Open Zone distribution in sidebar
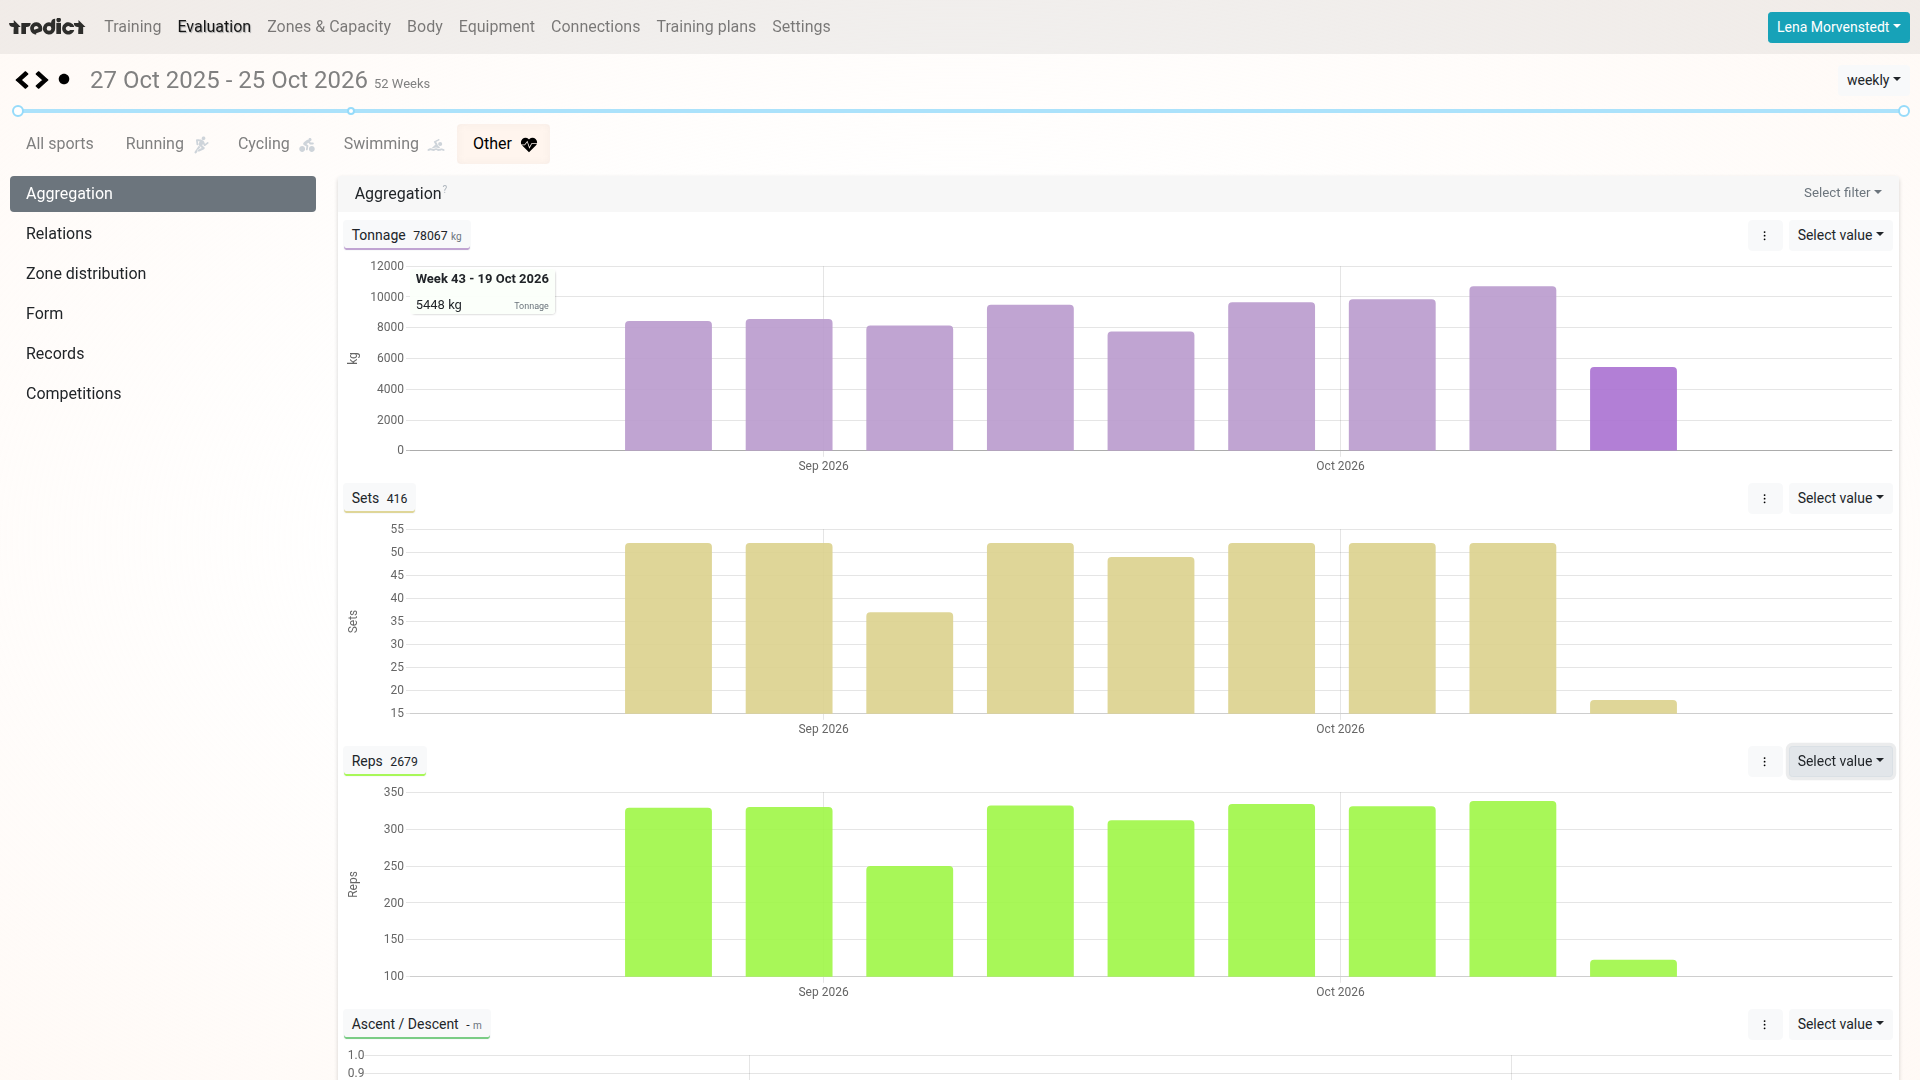The image size is (1920, 1080). (163, 274)
